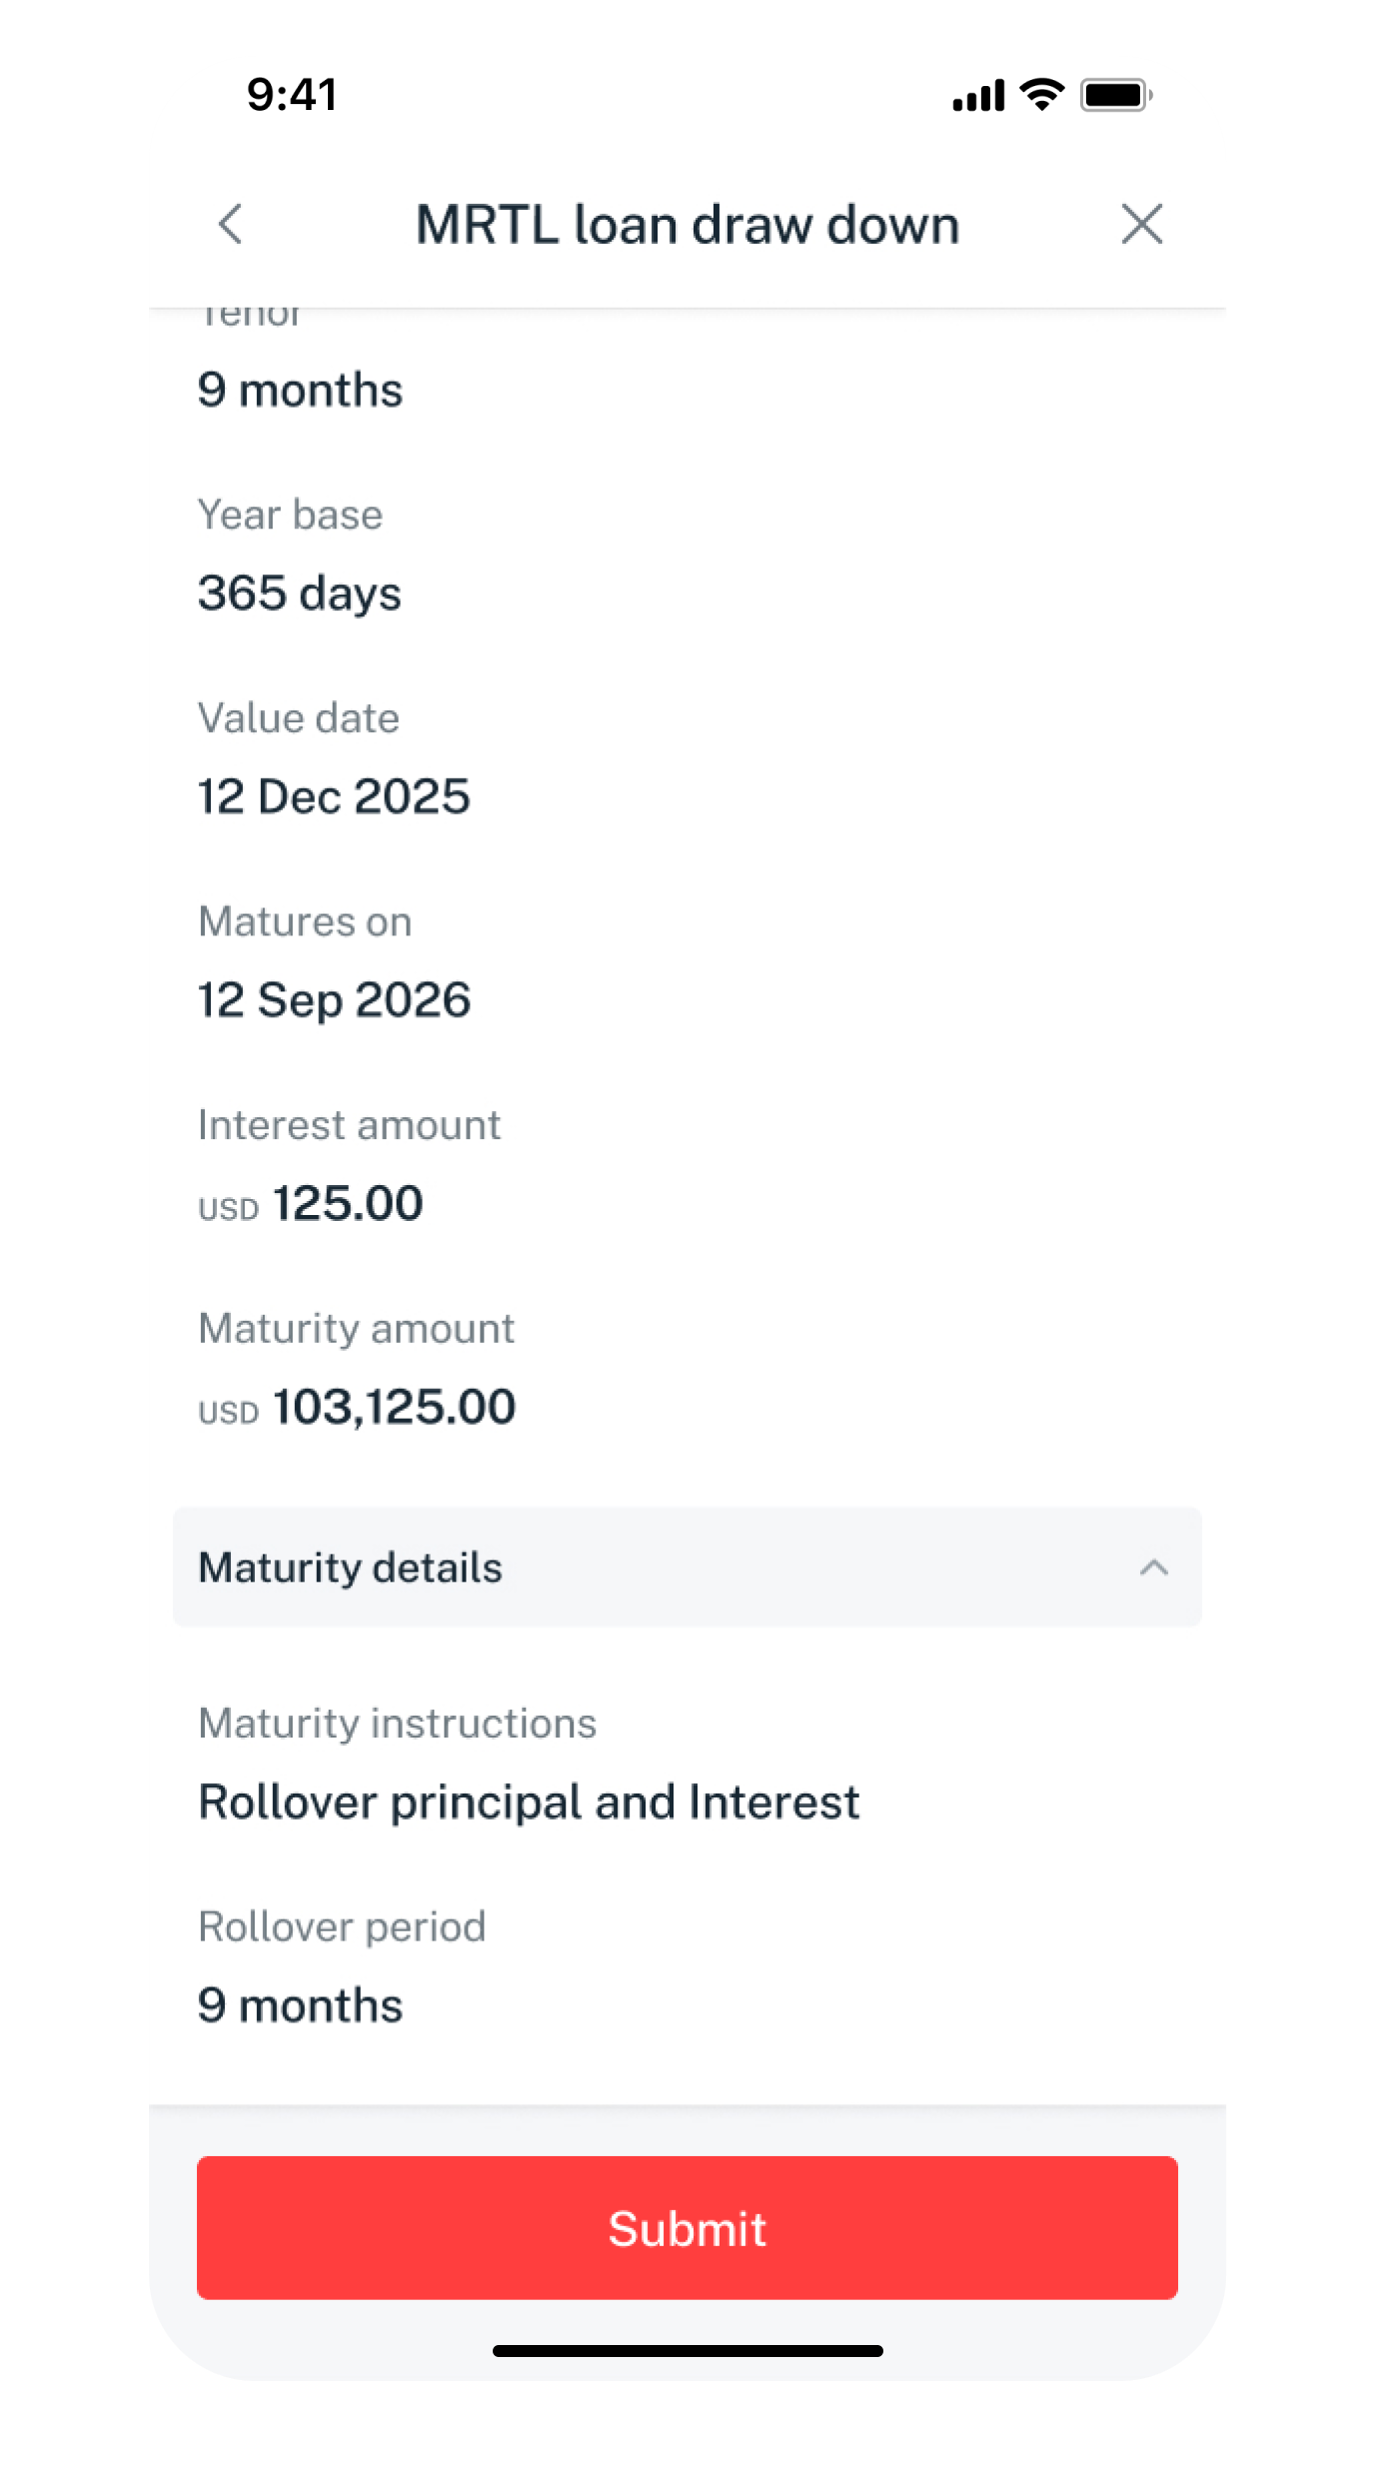Click the Maturity details section header text
The width and height of the screenshot is (1374, 2475).
[x=350, y=1567]
